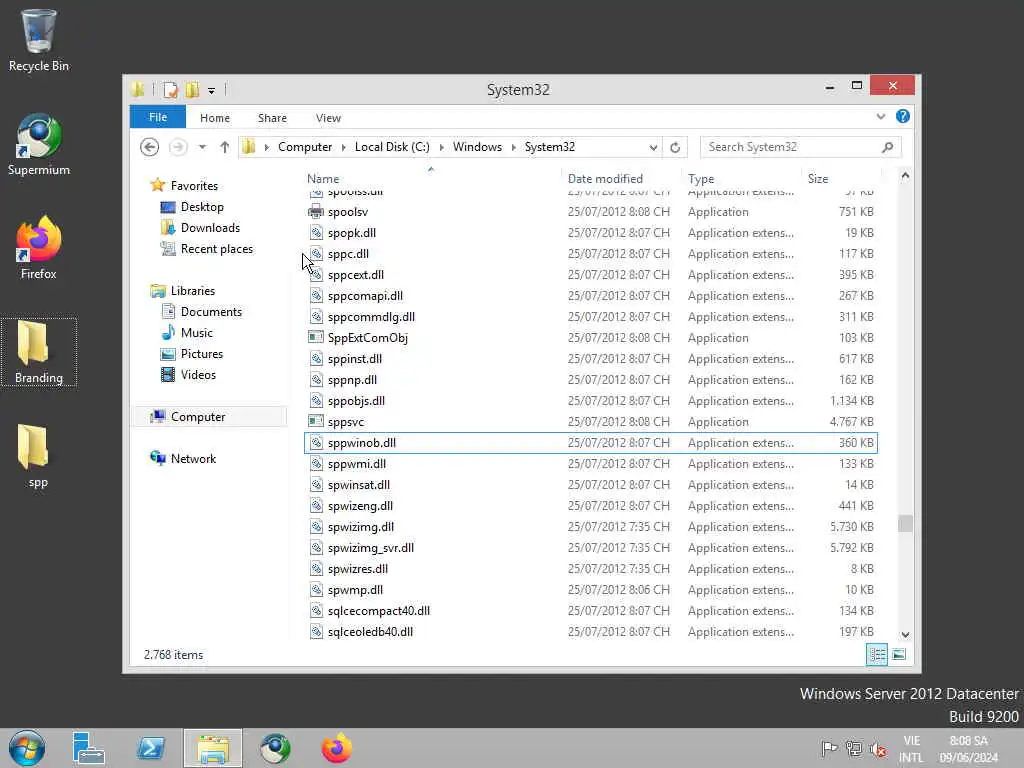
Task: Open the Home ribbon tab
Action: tap(215, 118)
